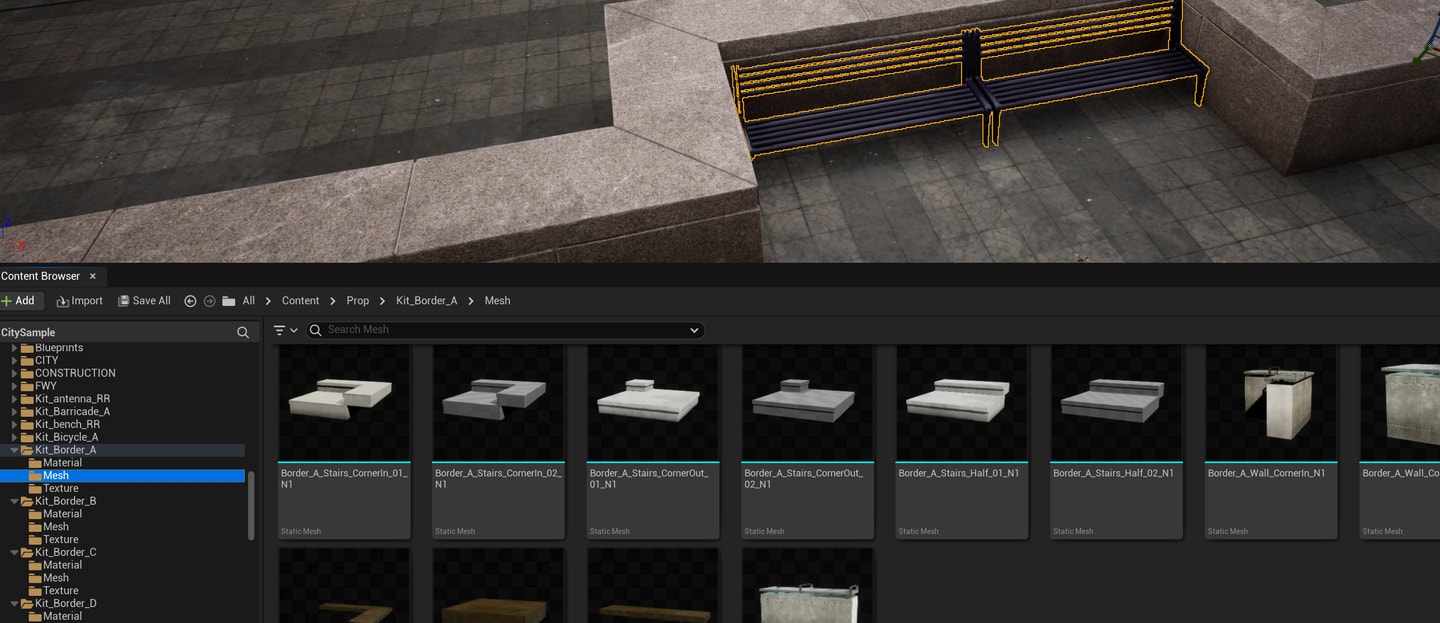Save everything using Save All
Viewport: 1440px width, 623px height.
point(144,301)
